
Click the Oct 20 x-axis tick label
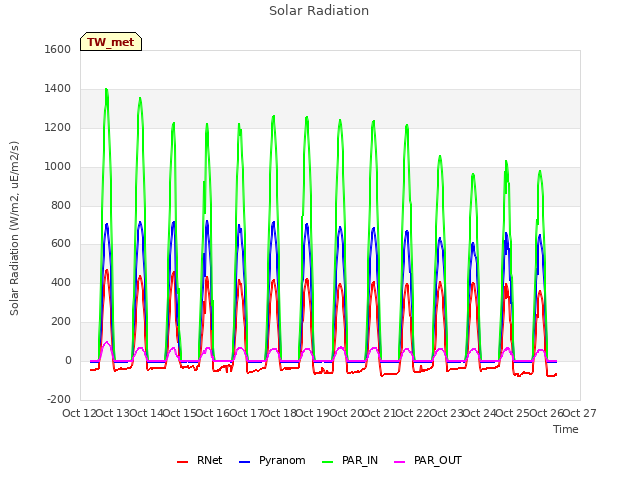pos(346,413)
